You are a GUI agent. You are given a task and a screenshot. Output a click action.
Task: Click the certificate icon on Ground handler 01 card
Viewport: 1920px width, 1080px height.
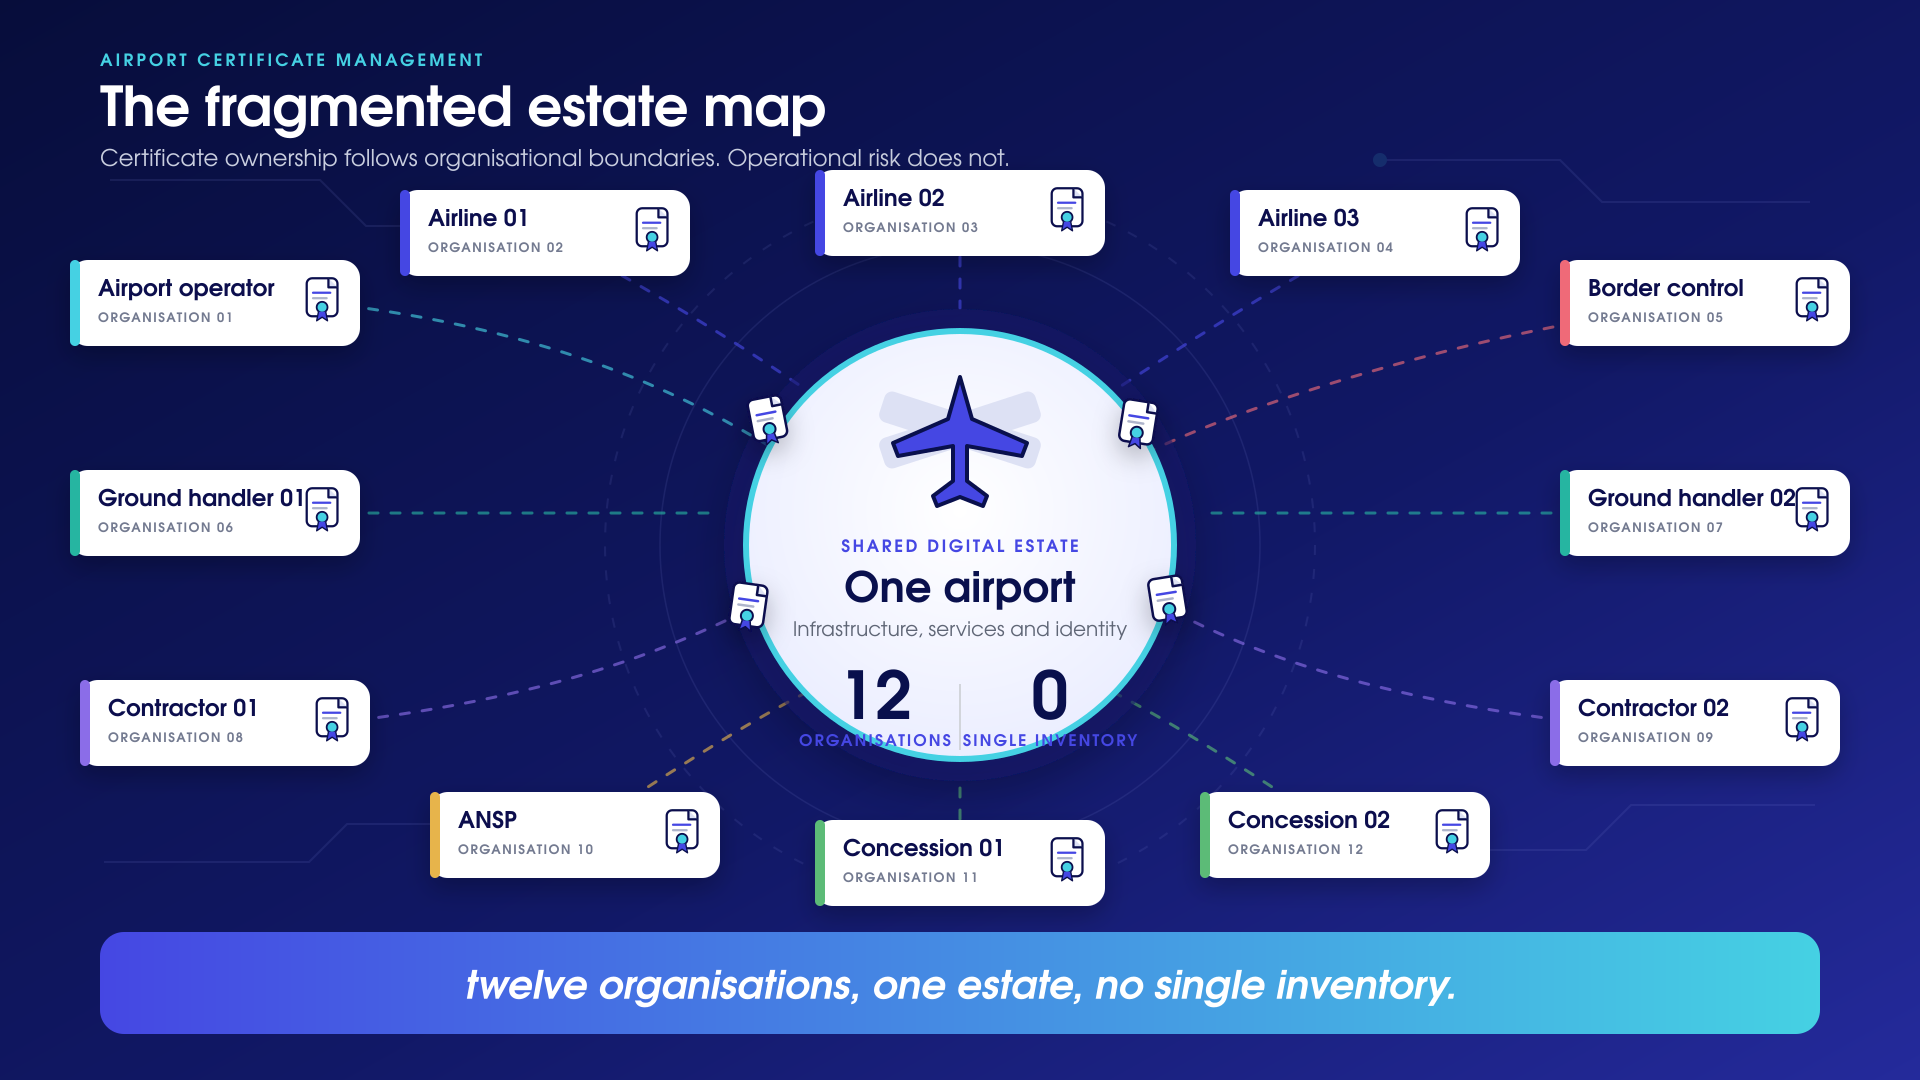pos(322,509)
